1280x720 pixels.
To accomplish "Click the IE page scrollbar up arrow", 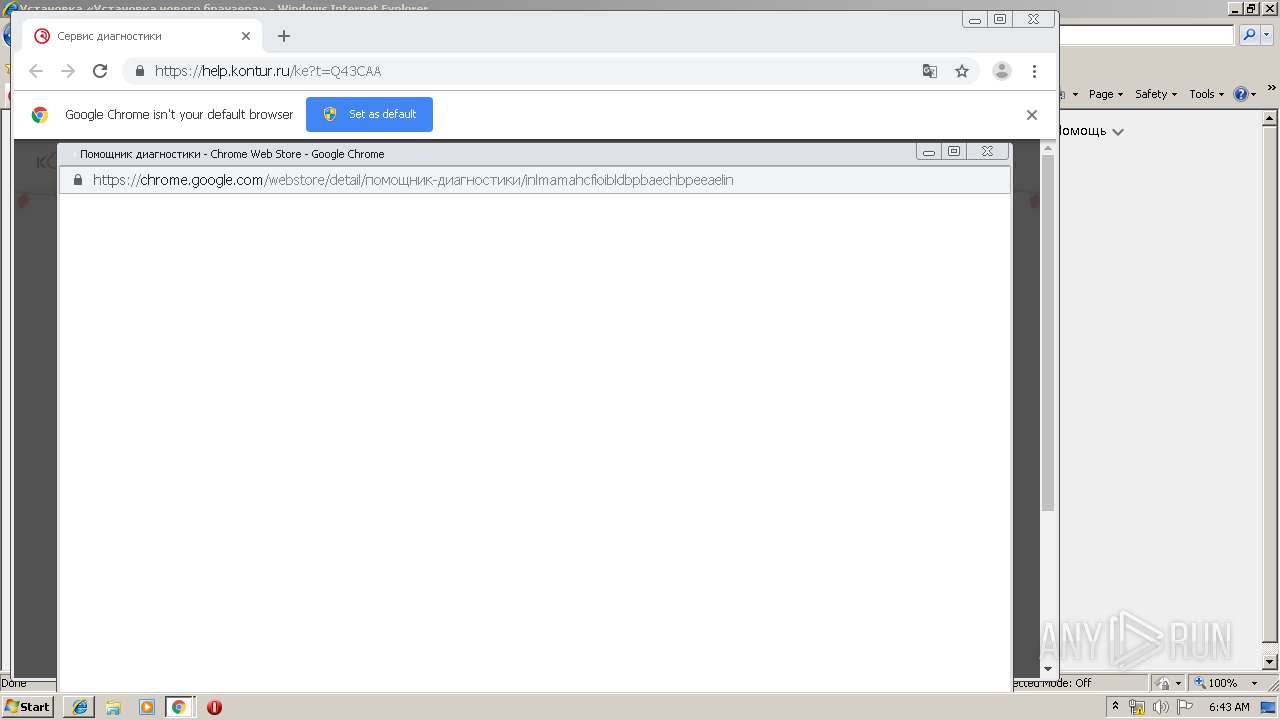I will [x=1271, y=118].
